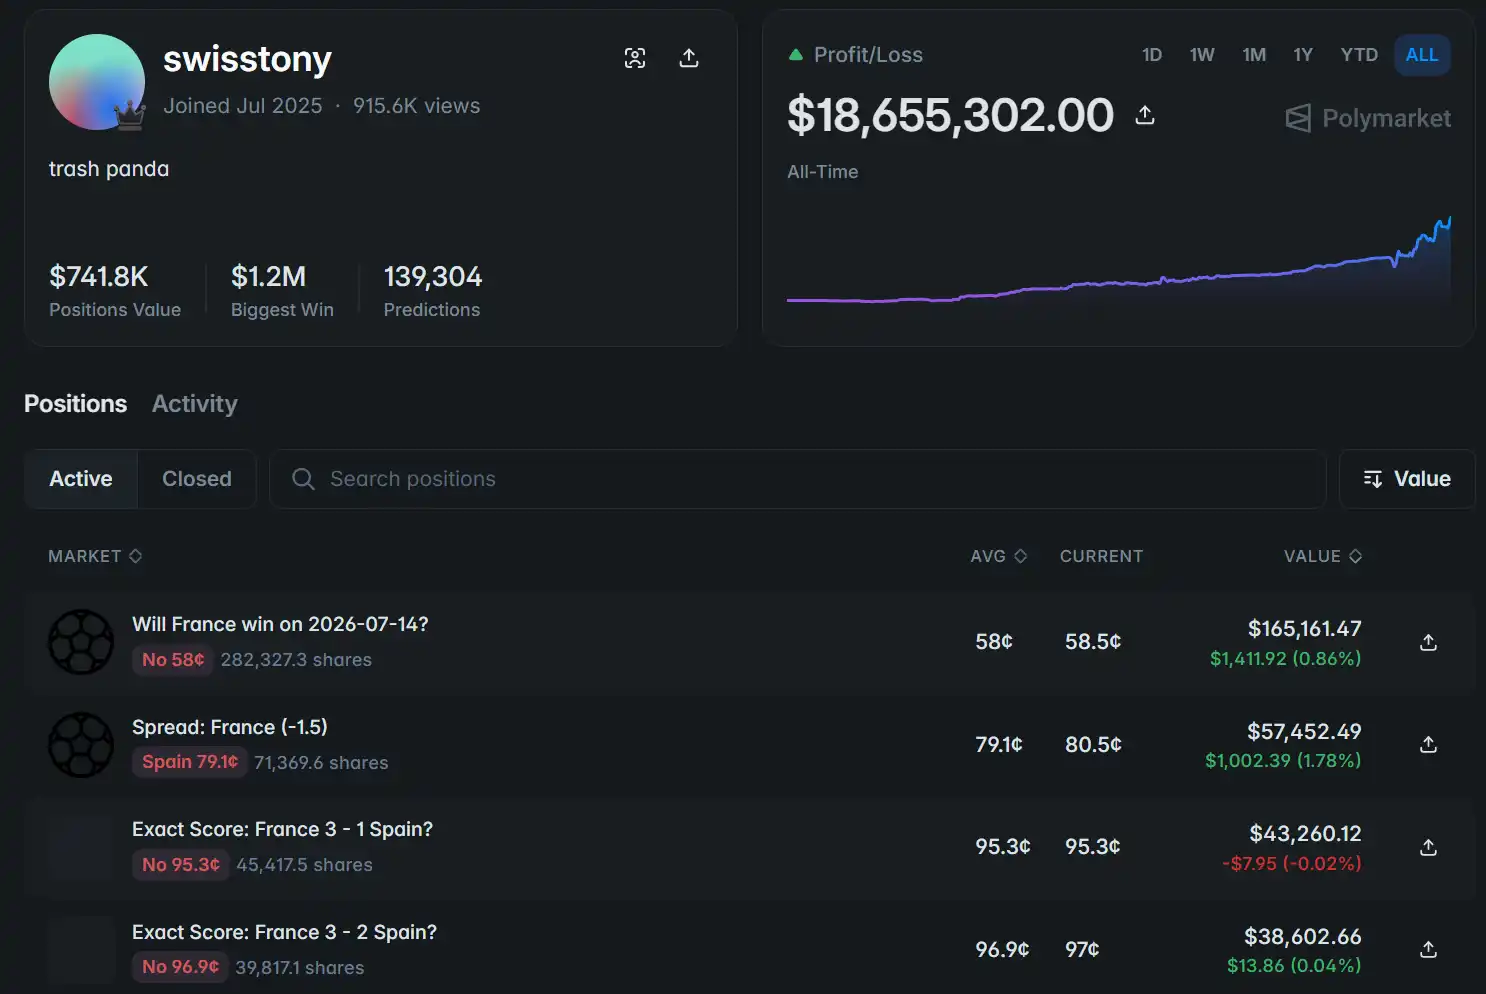Share the France win 2026-07-14 position
This screenshot has height=994, width=1486.
1428,642
